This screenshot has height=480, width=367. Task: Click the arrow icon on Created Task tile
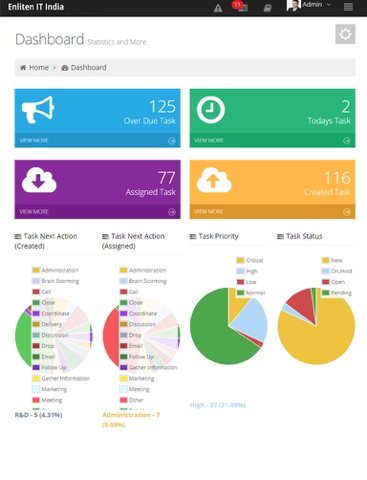click(x=347, y=212)
